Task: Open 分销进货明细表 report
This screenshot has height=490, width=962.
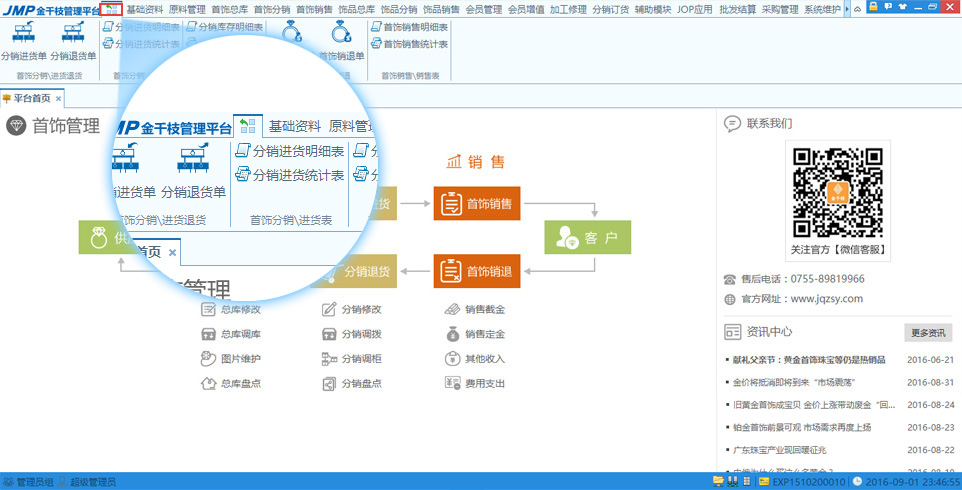Action: point(141,27)
